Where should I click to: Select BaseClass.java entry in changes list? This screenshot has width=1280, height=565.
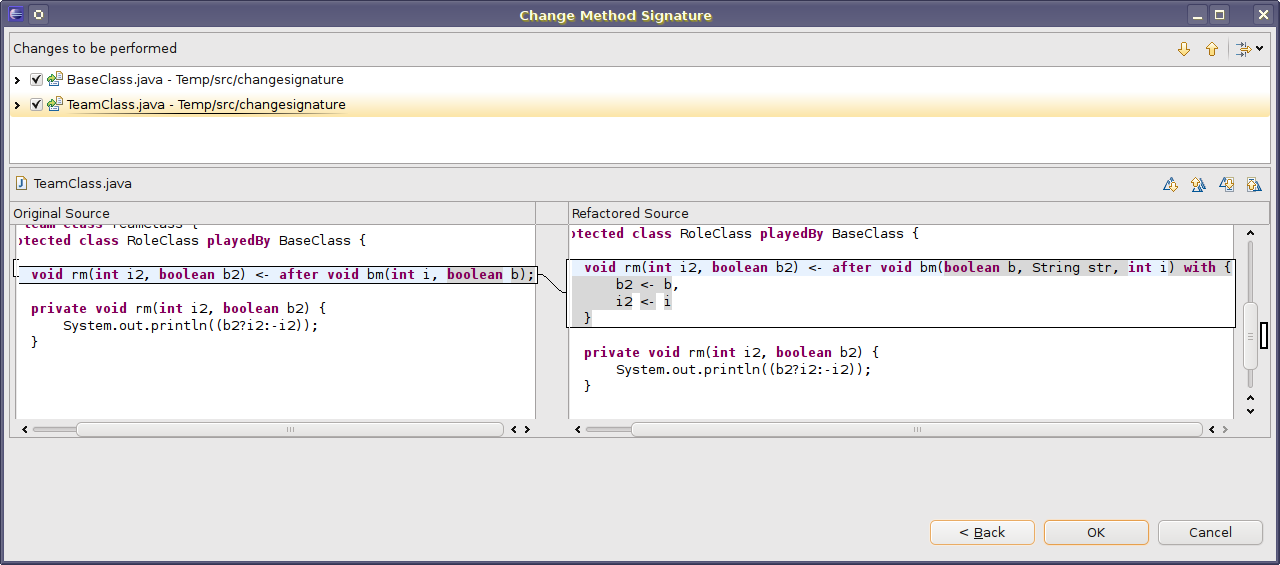coord(204,80)
